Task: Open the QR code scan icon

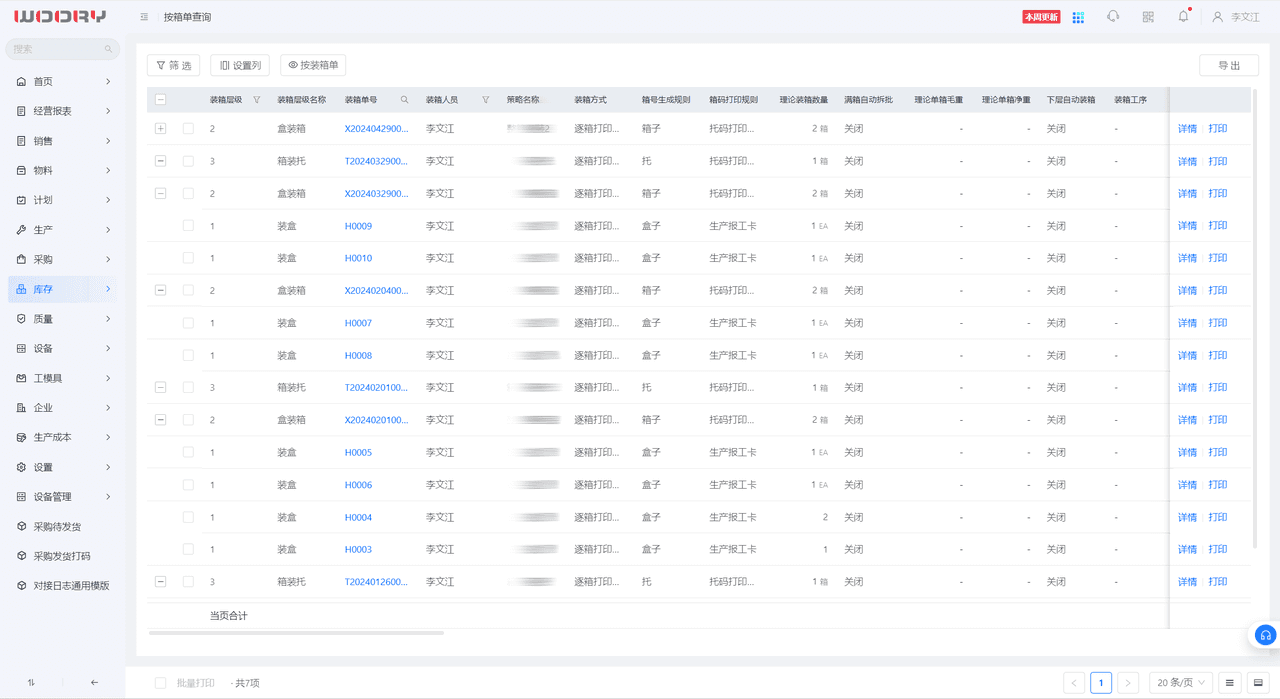Action: pyautogui.click(x=1148, y=17)
